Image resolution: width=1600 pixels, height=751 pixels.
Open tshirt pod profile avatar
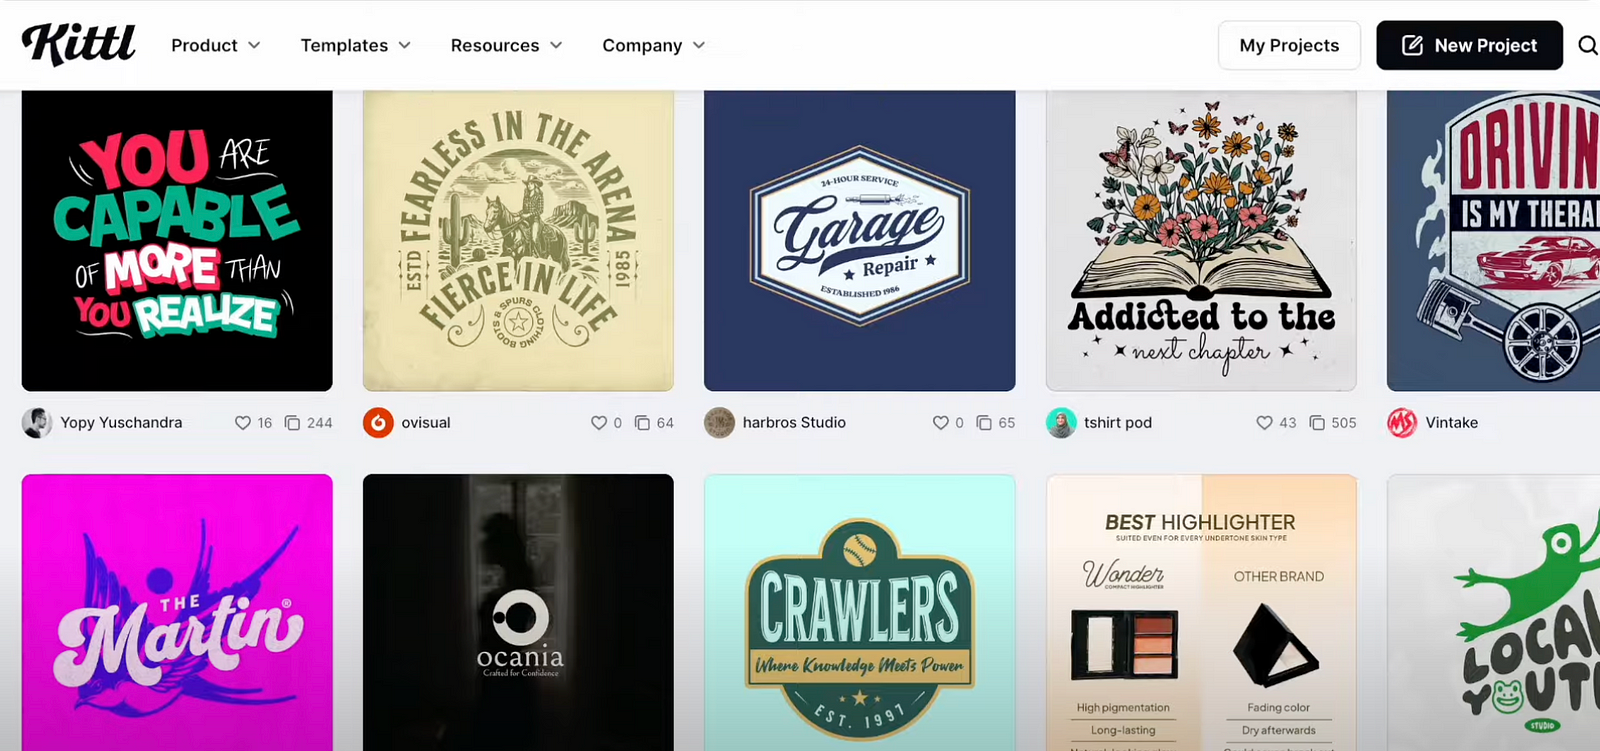tap(1061, 423)
